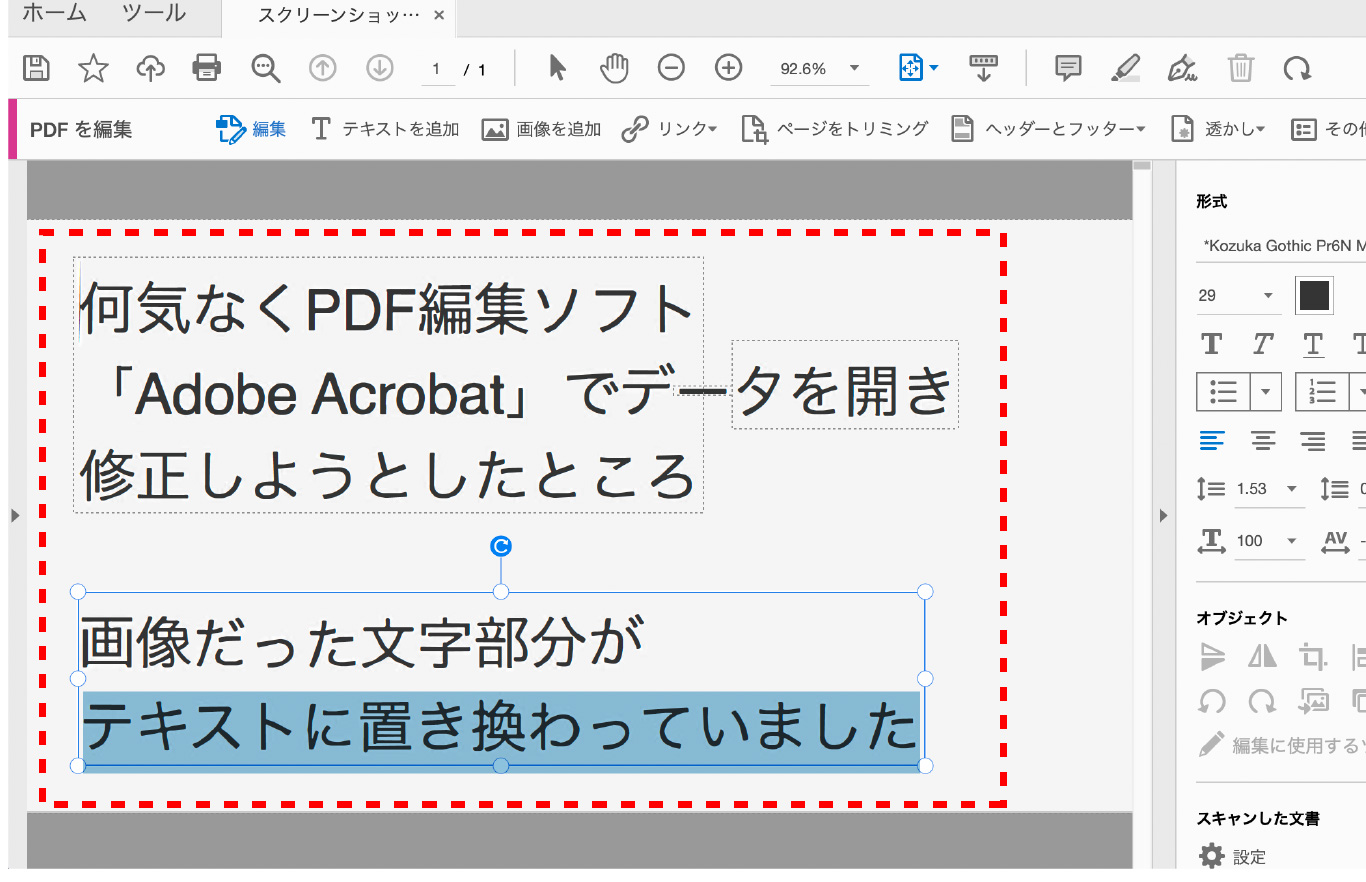Switch to the ツール tab
Screen dimensions: 1366x882
154,14
